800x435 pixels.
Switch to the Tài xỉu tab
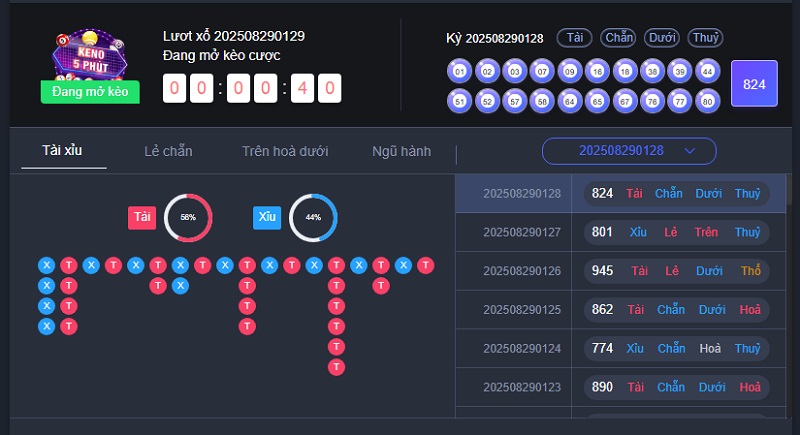pyautogui.click(x=62, y=150)
